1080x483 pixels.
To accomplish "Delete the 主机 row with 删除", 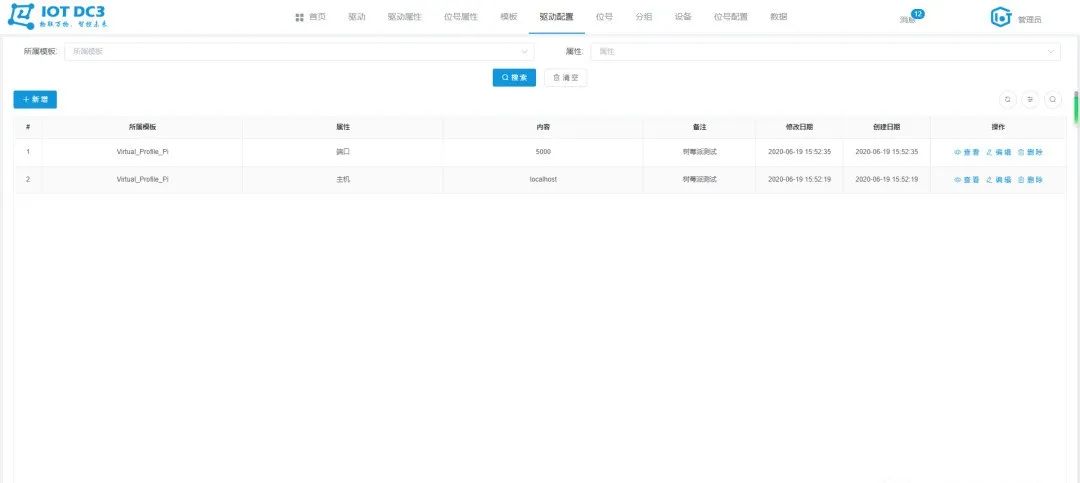I will [1030, 180].
